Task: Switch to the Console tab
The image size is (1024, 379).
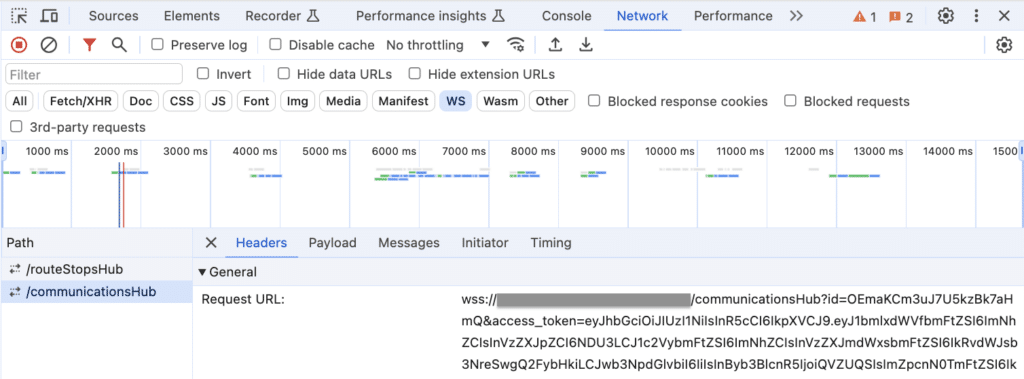Action: (x=566, y=16)
